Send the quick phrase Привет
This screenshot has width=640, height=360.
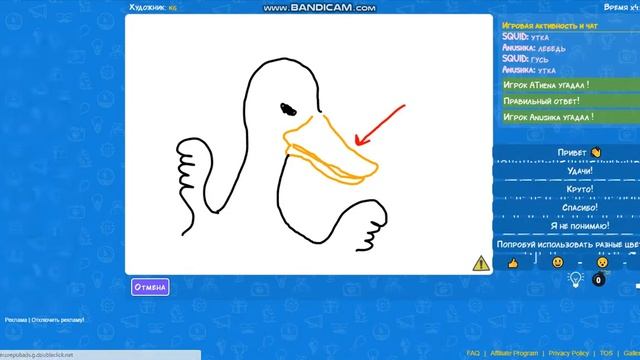(579, 152)
